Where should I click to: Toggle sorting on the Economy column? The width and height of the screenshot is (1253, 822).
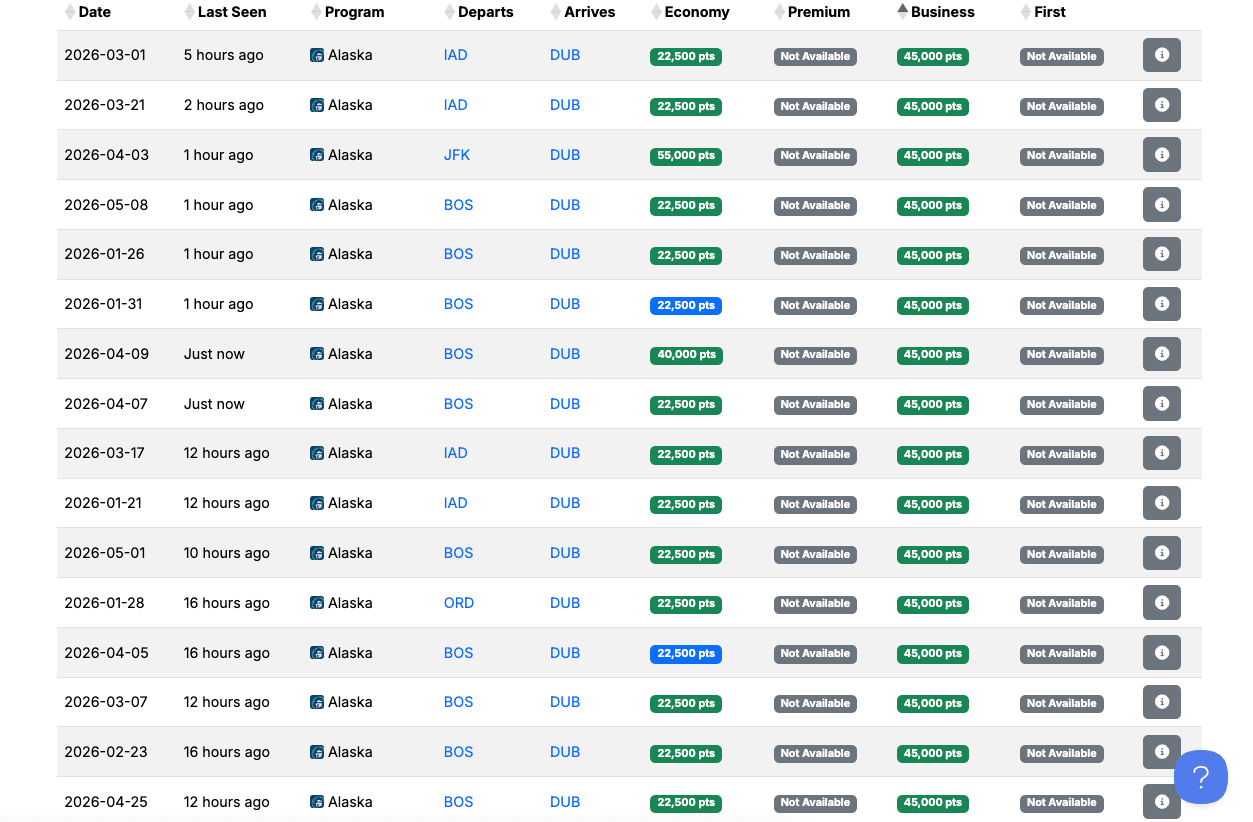coord(656,12)
